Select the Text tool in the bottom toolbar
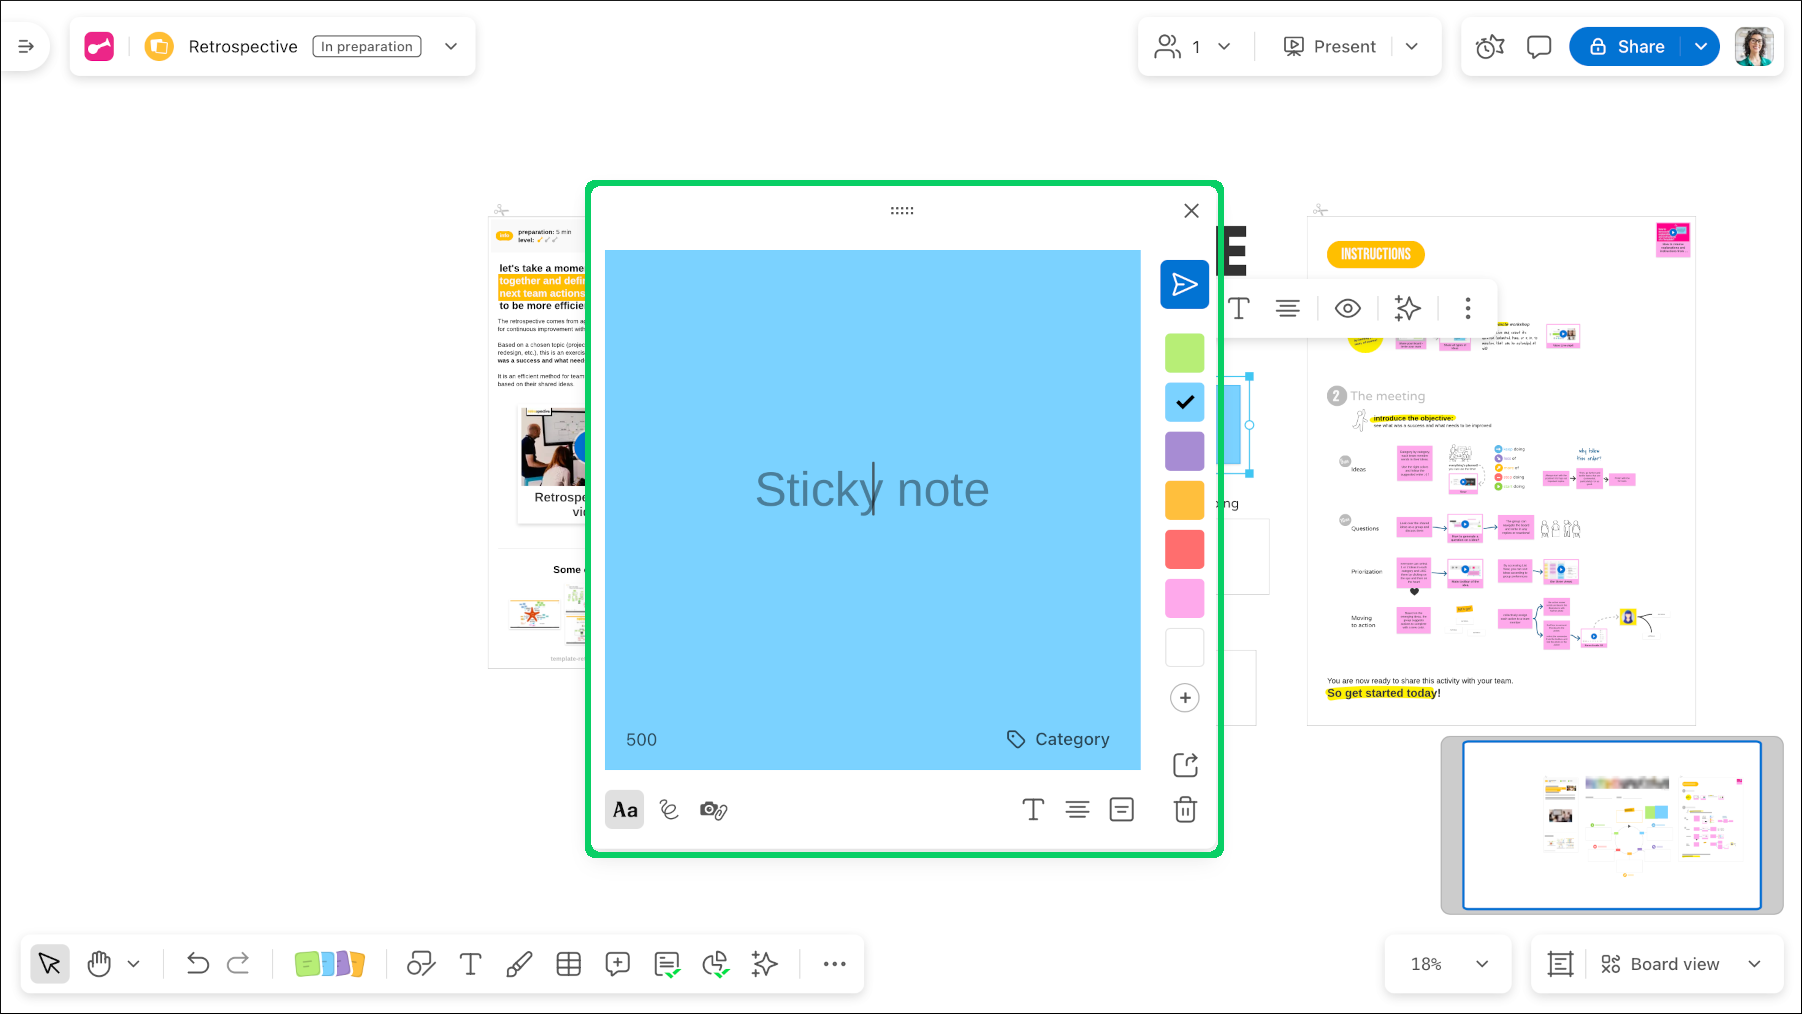 click(470, 963)
